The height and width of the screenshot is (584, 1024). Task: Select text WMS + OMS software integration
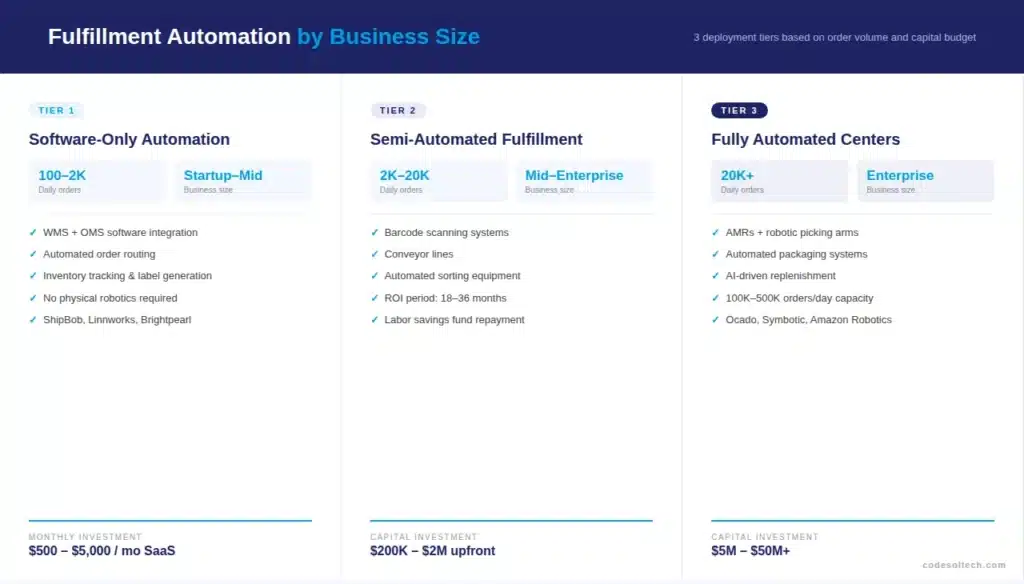coord(120,233)
